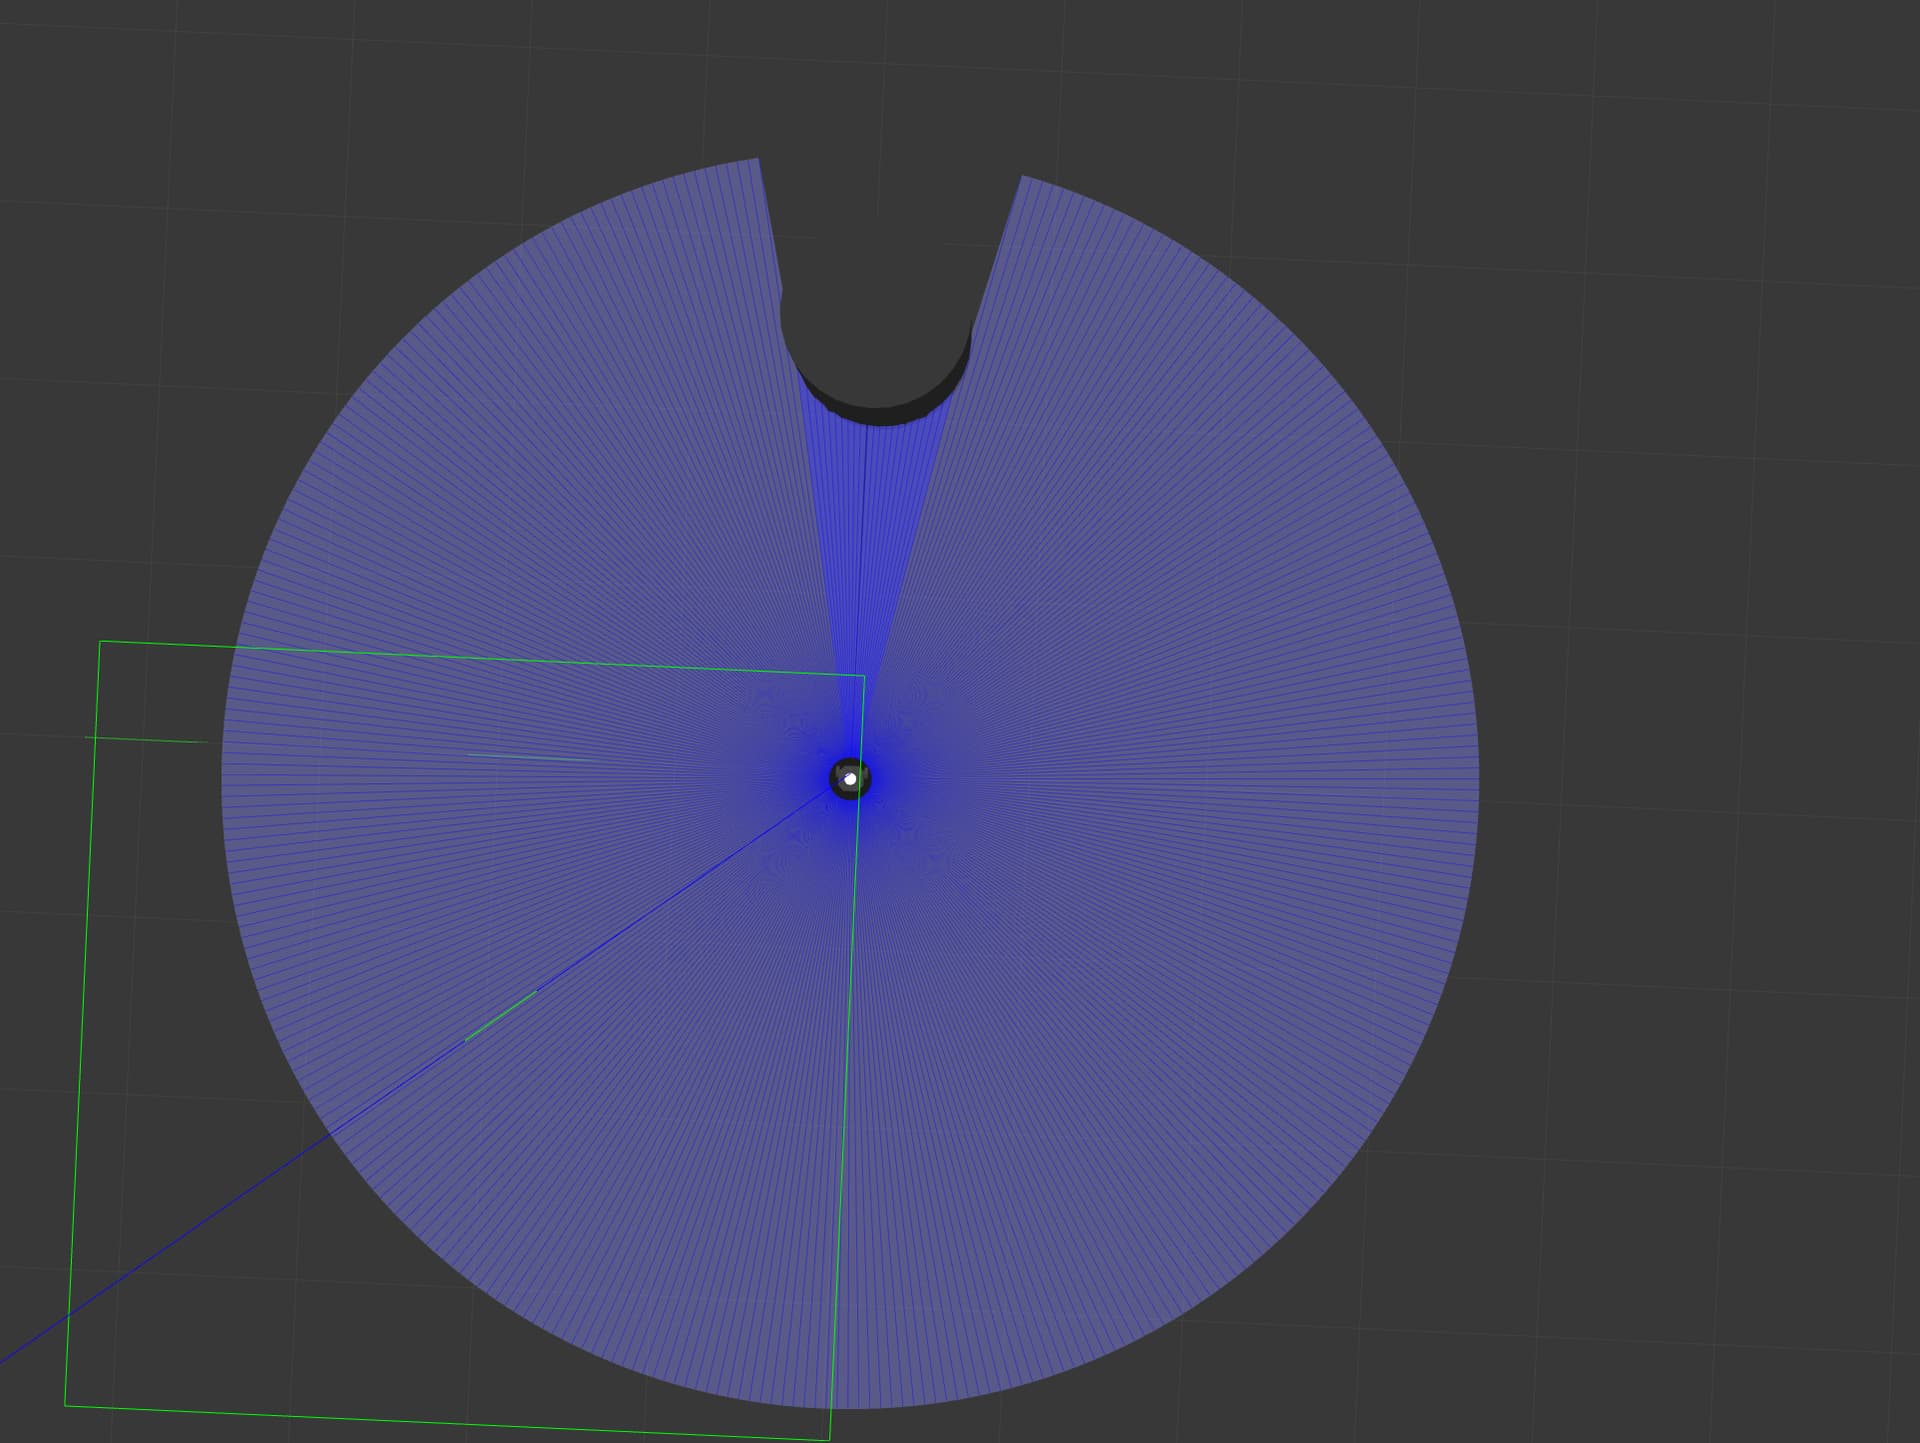Select the green bounding box top-left corner

pos(100,642)
